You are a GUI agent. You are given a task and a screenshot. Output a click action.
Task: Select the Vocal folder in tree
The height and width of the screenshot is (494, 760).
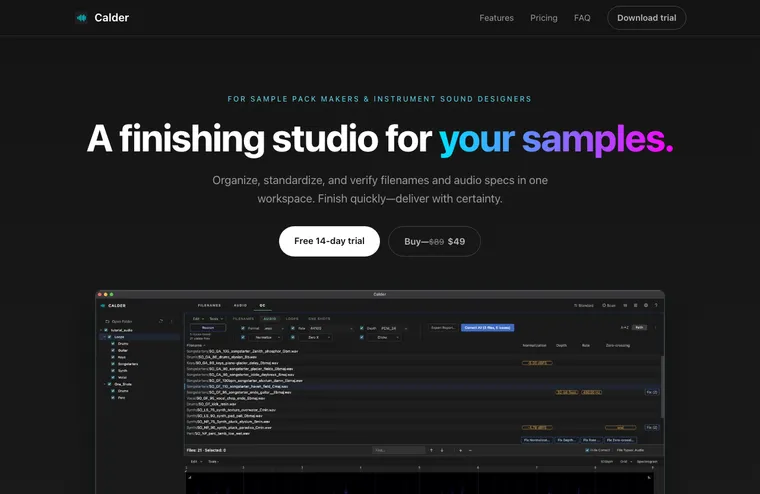click(123, 377)
